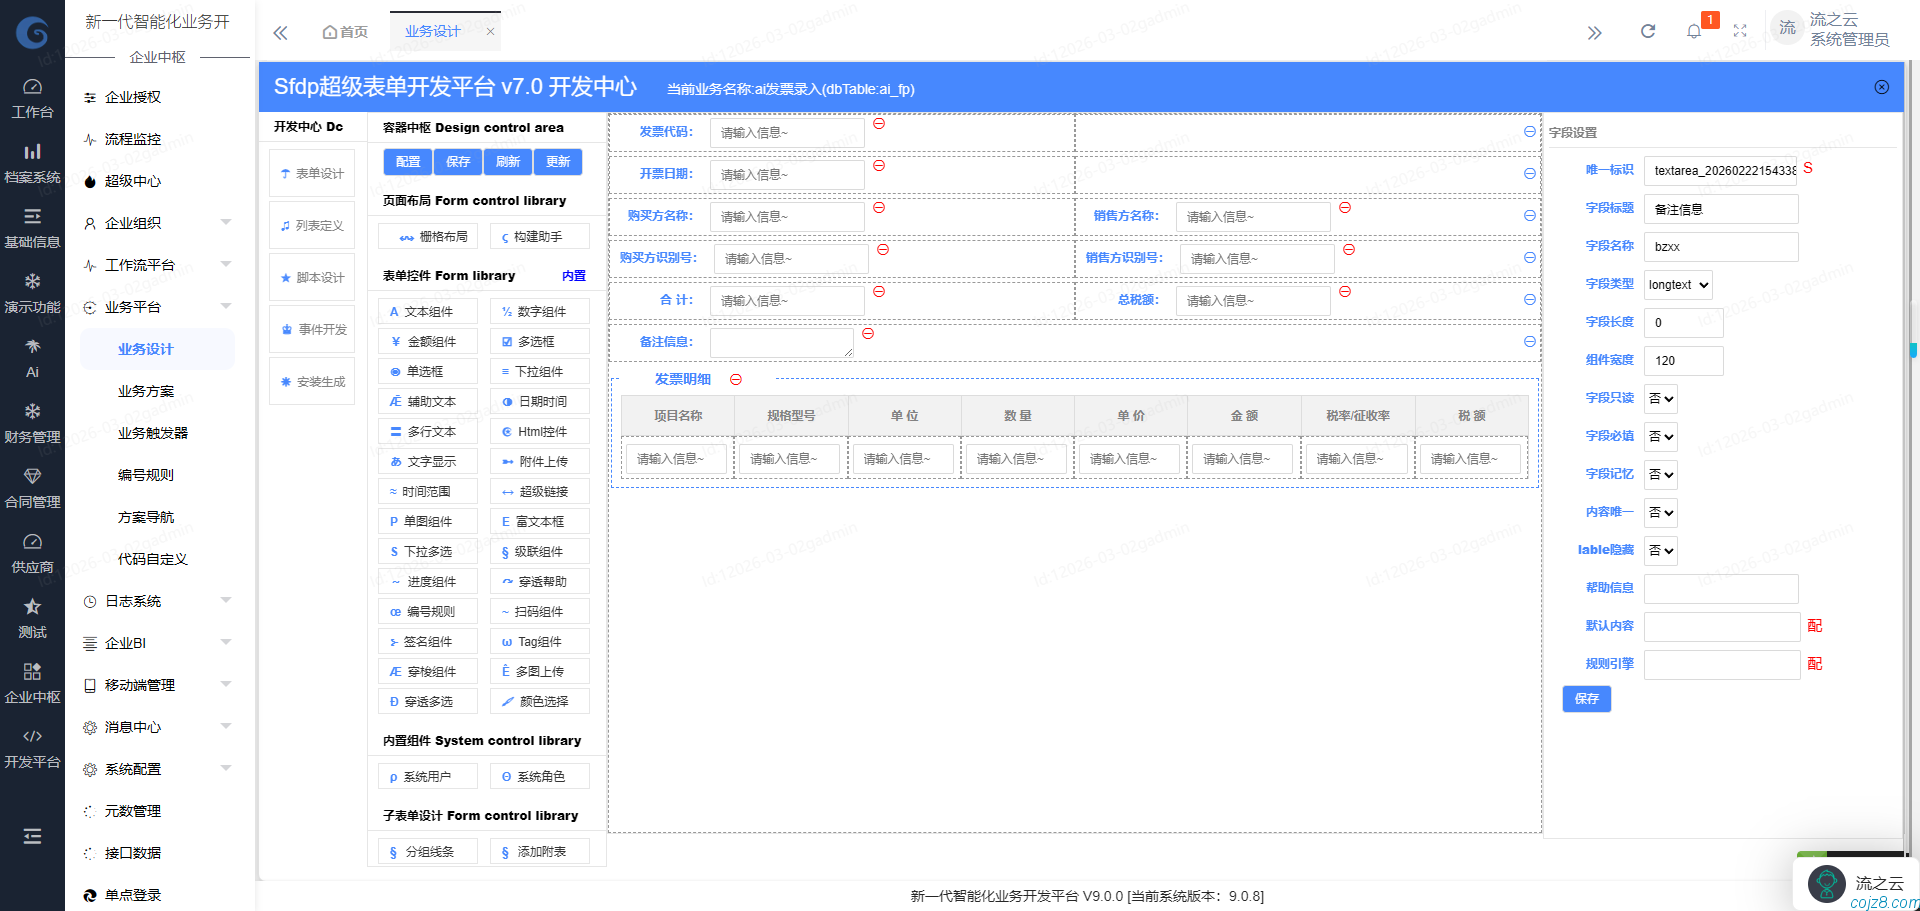Select the 签名组件 signature component
This screenshot has height=911, width=1920.
pos(427,641)
